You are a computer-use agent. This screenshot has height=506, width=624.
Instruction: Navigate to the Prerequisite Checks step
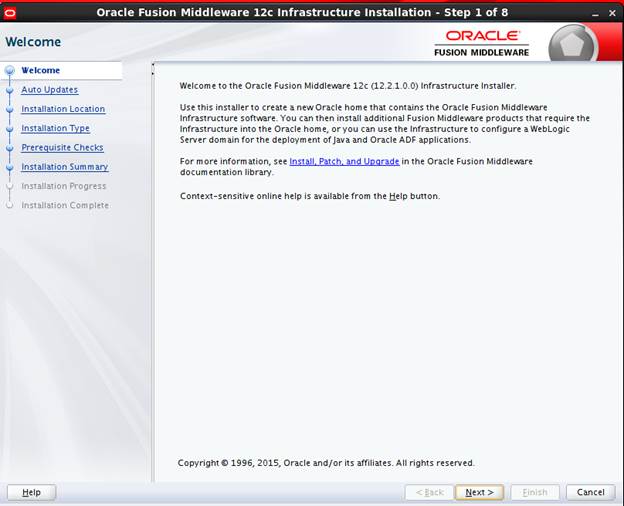tap(62, 148)
